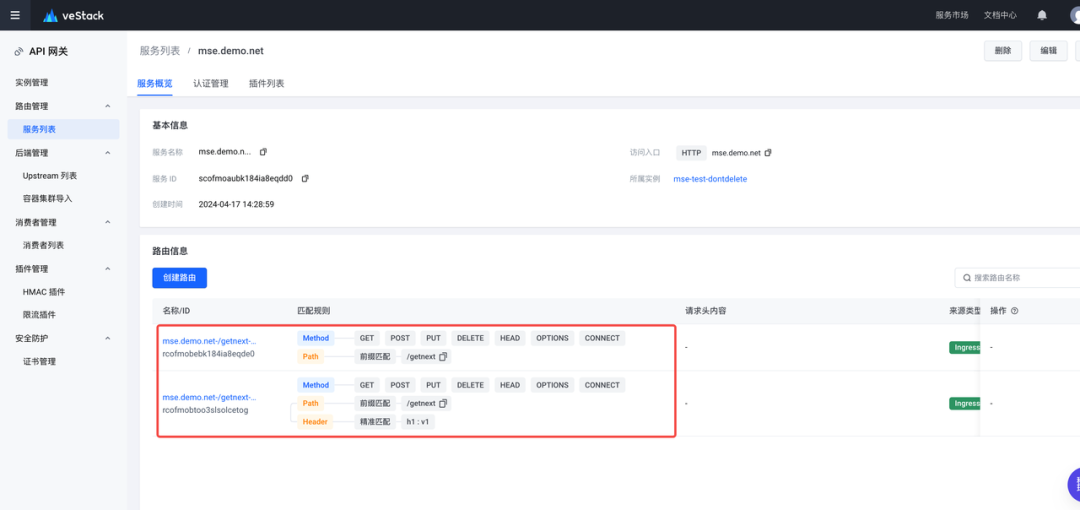Copy /getnext path in second route row
1080x510 pixels.
point(443,403)
